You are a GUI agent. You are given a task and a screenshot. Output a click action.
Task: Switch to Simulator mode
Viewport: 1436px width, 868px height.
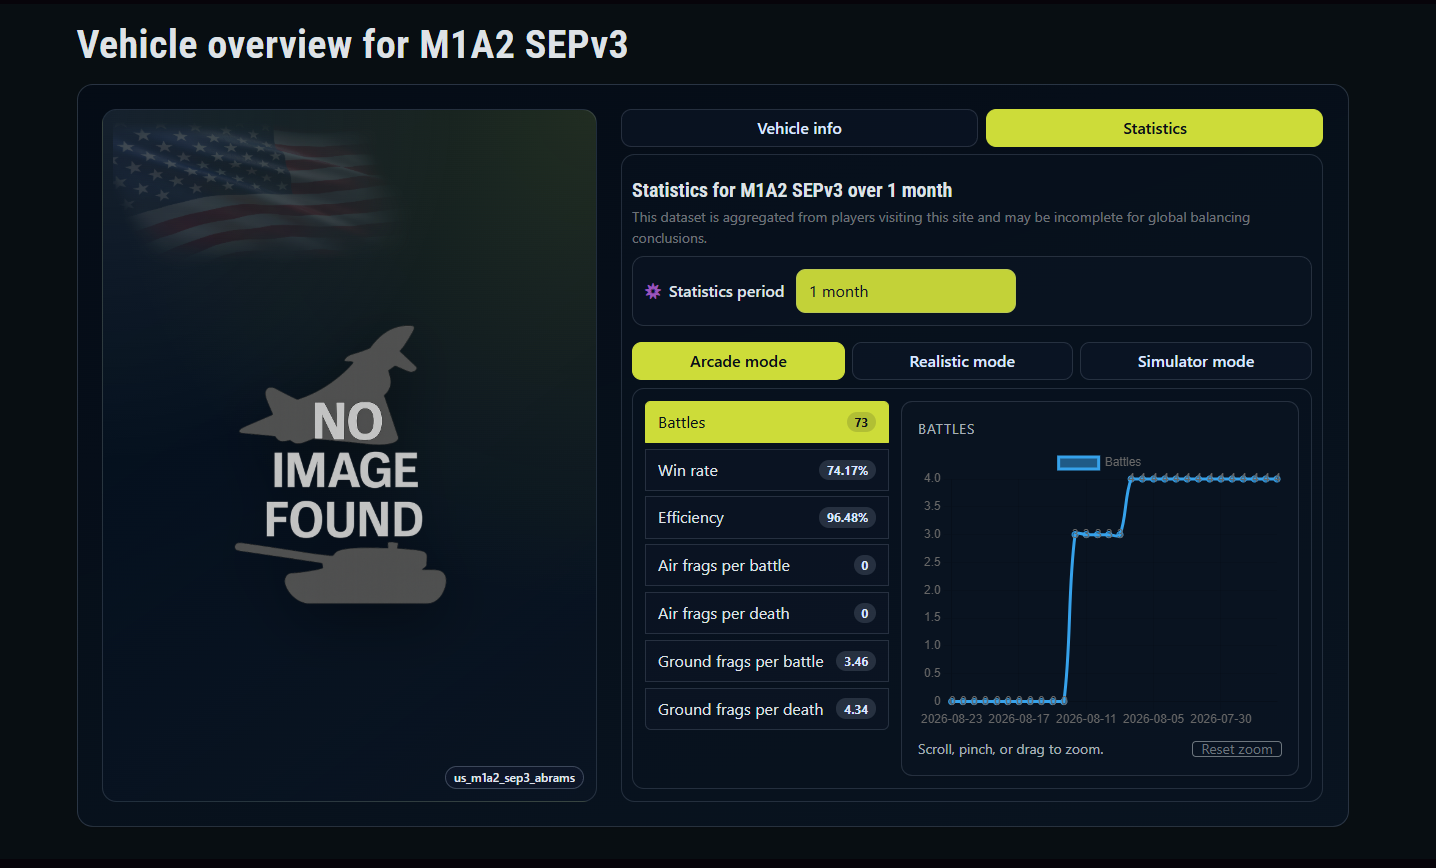[1196, 361]
